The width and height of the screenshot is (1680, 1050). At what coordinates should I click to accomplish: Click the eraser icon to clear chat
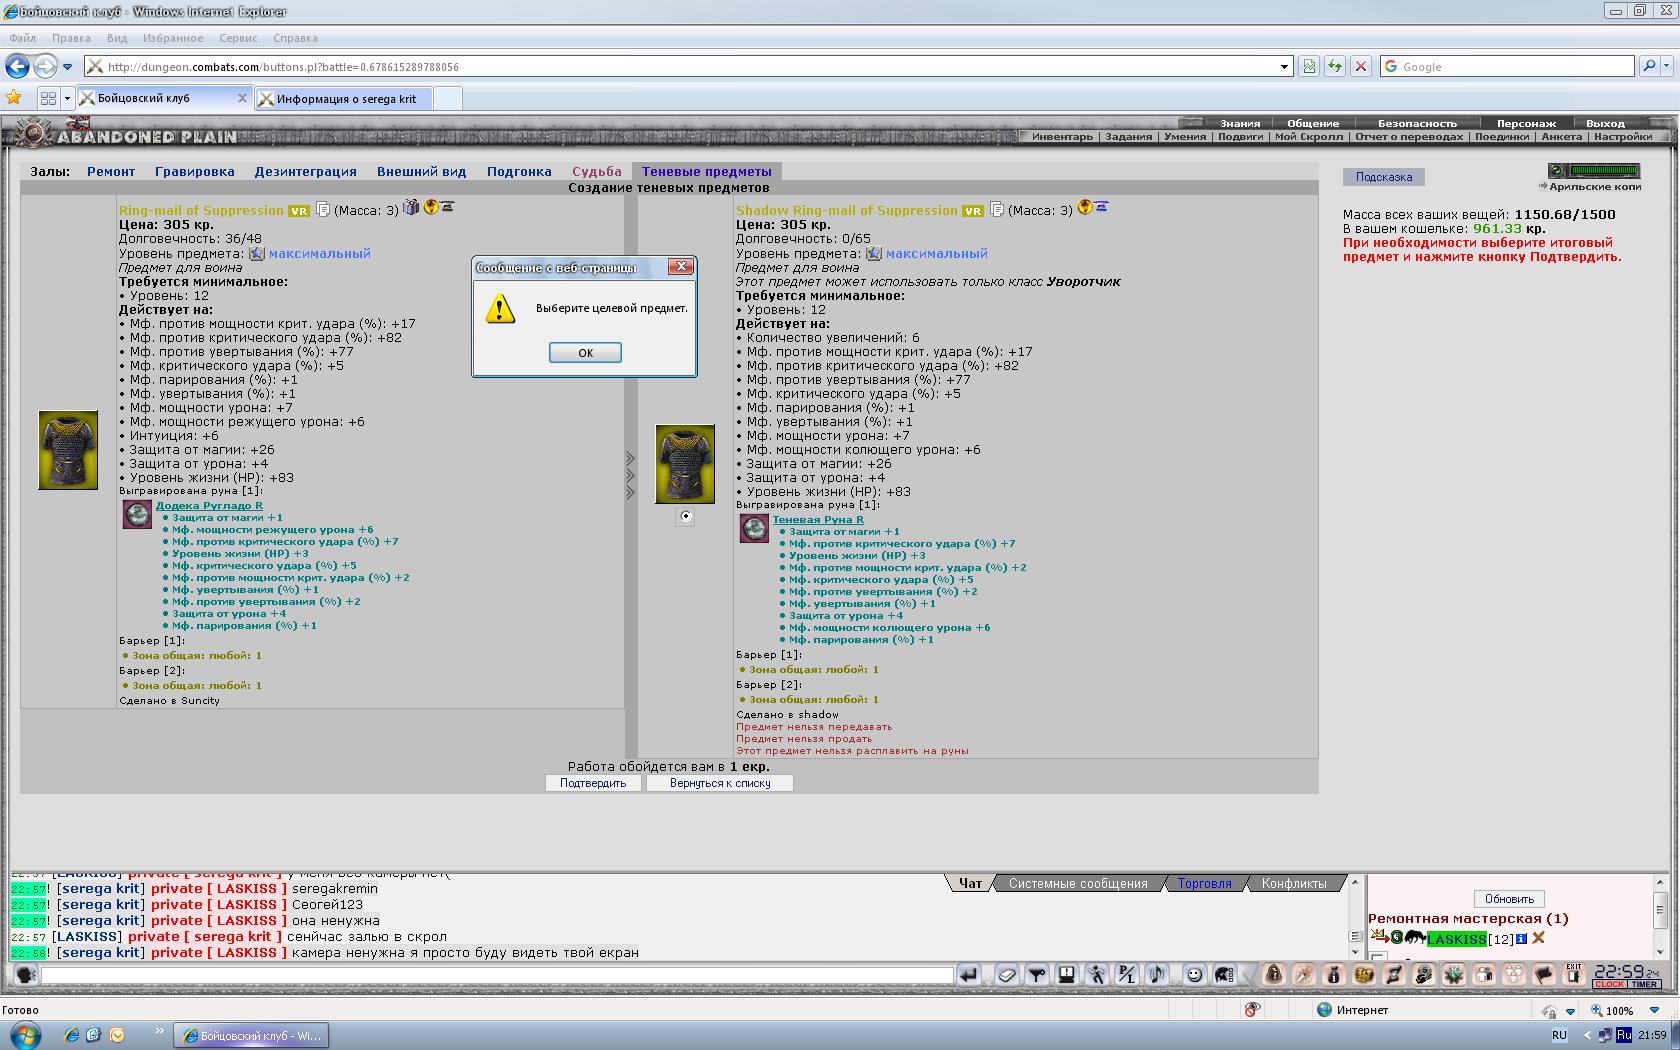pos(1006,974)
